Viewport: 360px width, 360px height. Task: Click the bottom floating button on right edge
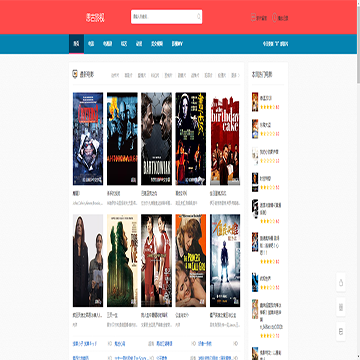pyautogui.click(x=341, y=332)
